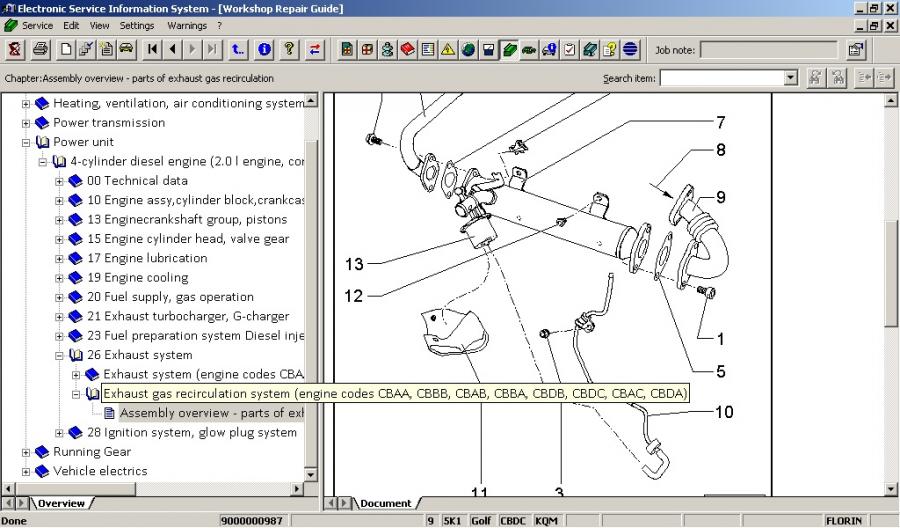Screen dimensions: 900x528
Task: Open the Settings menu
Action: point(137,25)
